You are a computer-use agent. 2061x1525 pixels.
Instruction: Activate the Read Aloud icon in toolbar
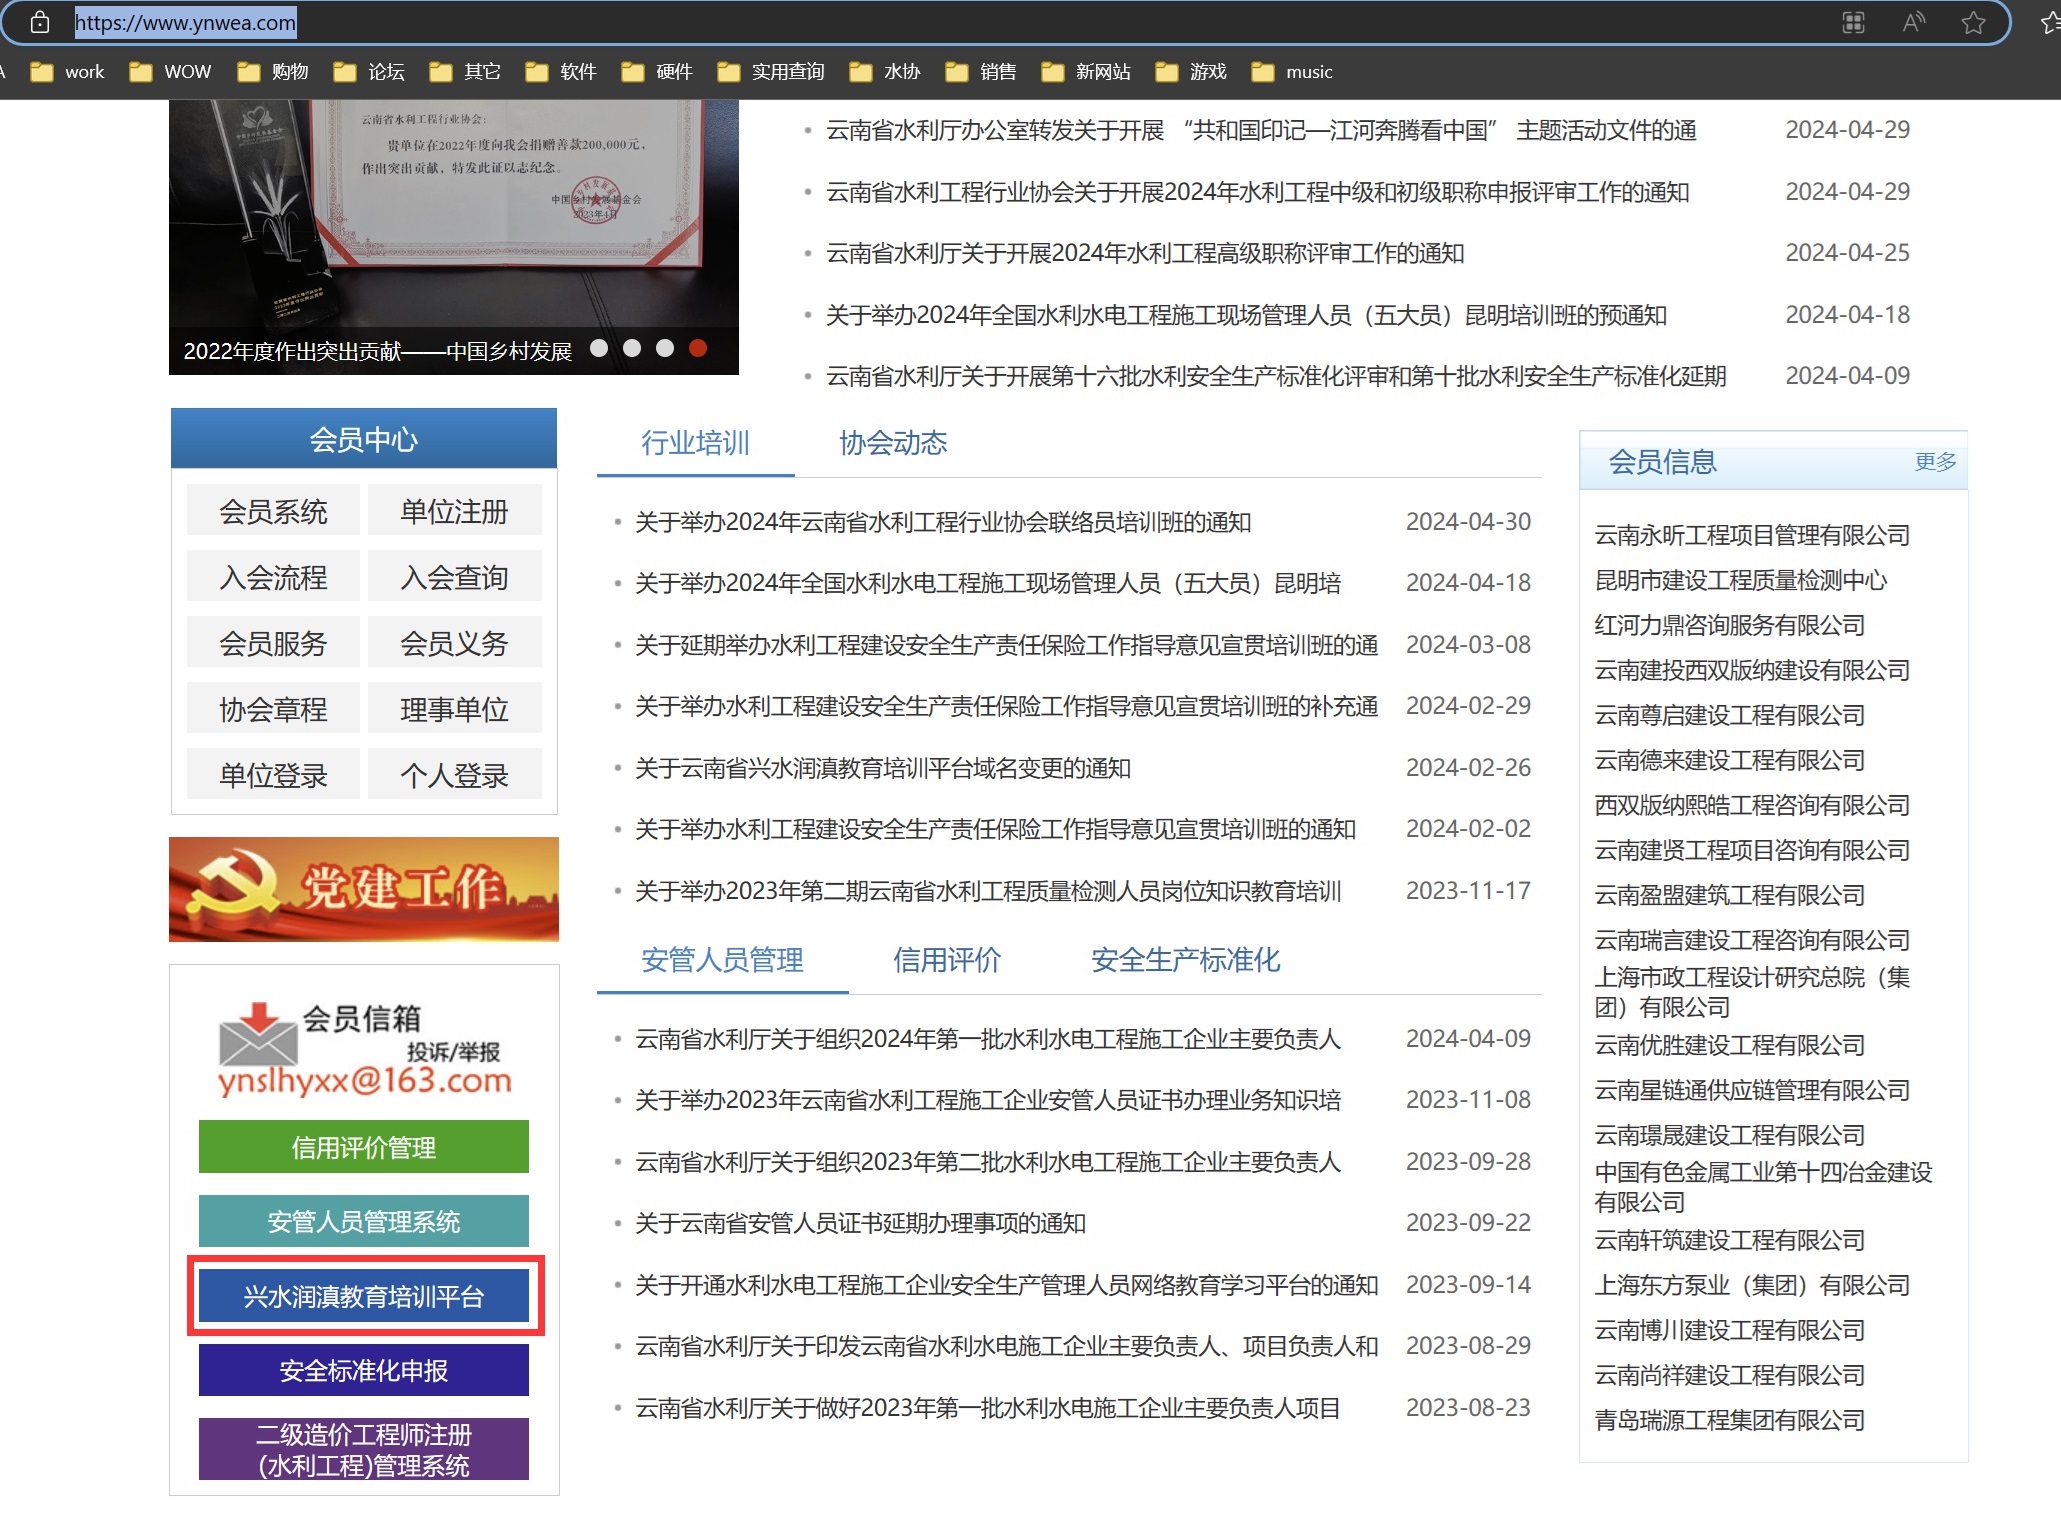point(1913,22)
